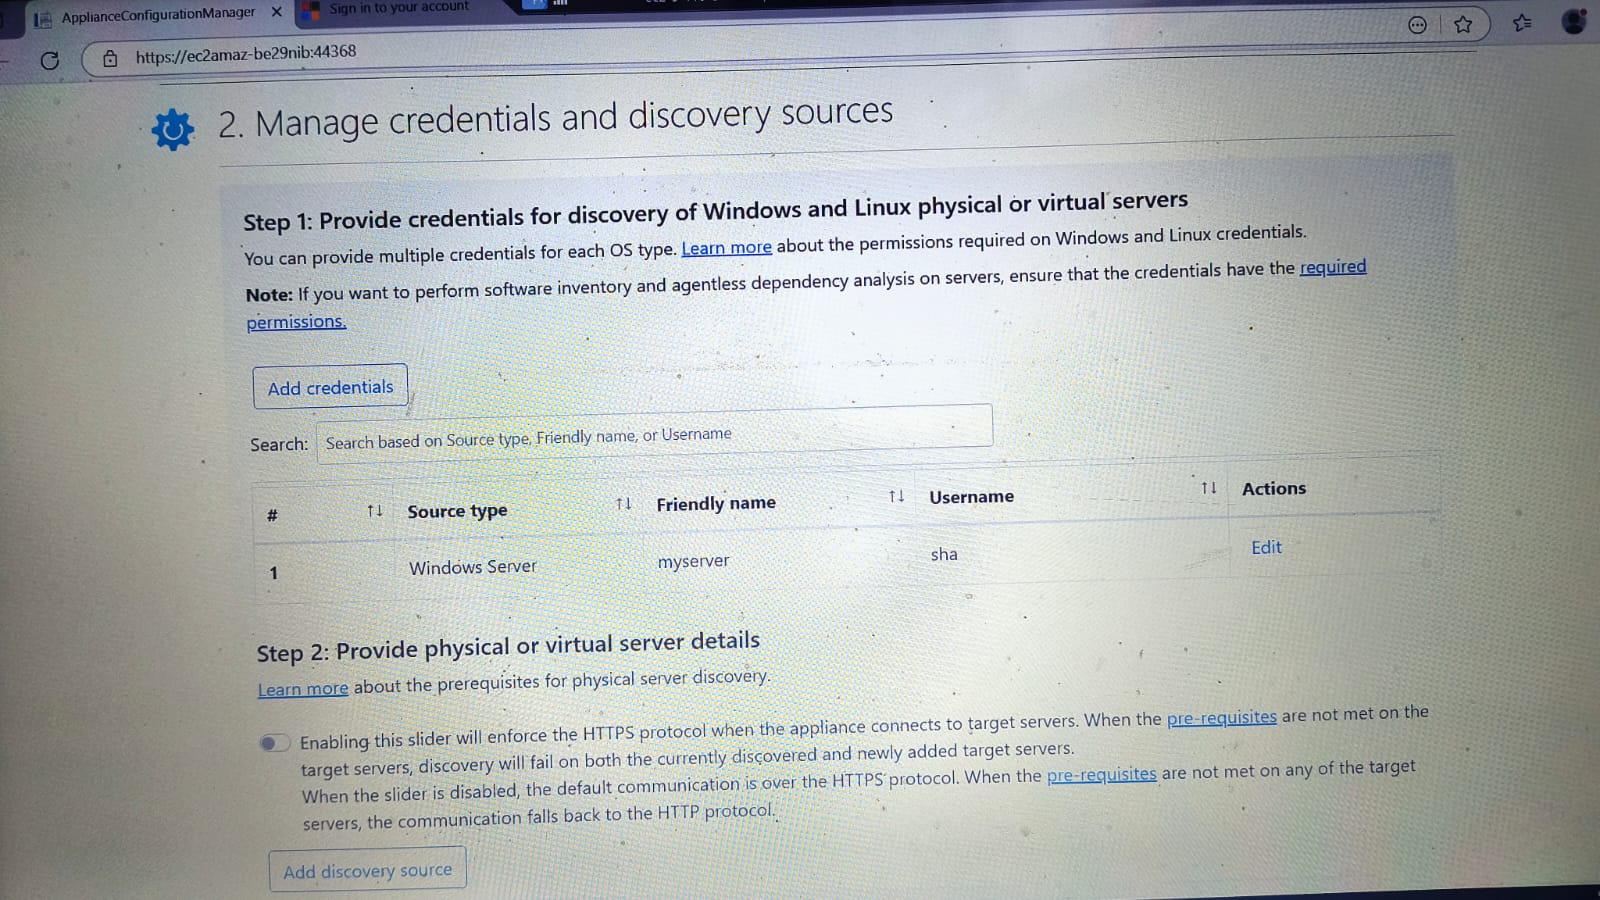This screenshot has height=900, width=1600.
Task: Open the browser profile avatar
Action: (x=1574, y=20)
